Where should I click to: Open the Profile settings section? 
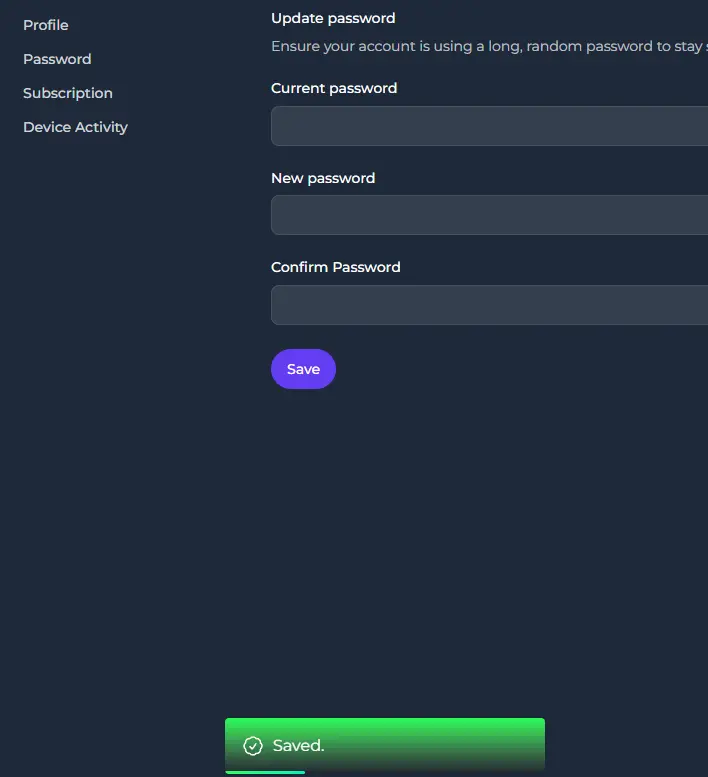[46, 25]
